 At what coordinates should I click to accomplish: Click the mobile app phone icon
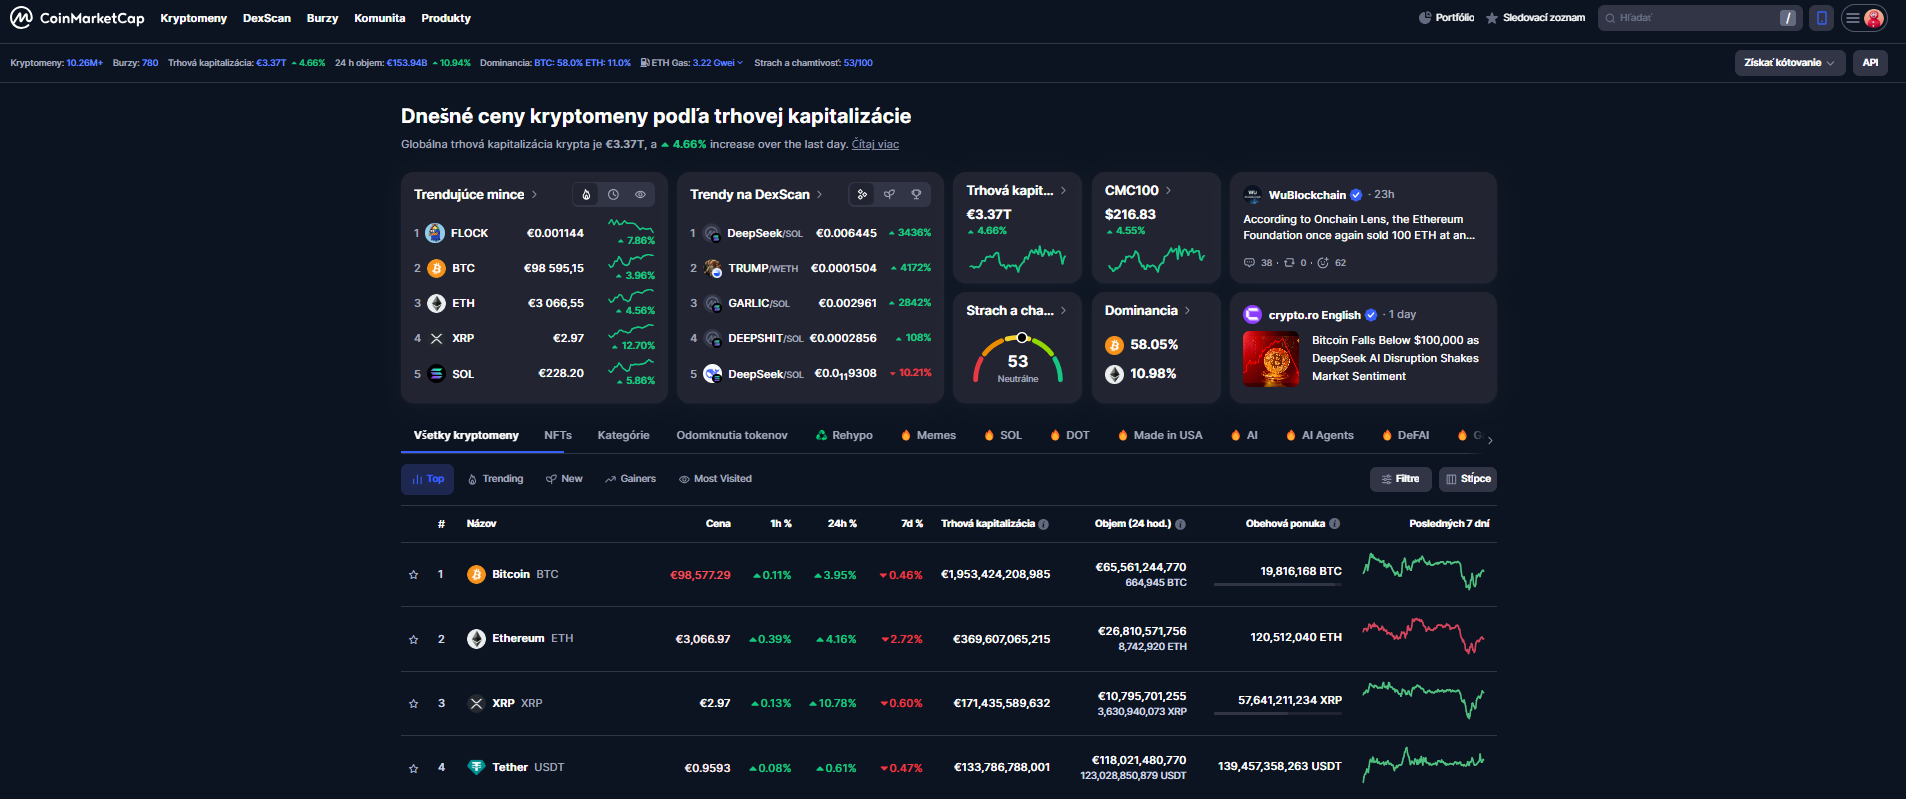[1821, 18]
